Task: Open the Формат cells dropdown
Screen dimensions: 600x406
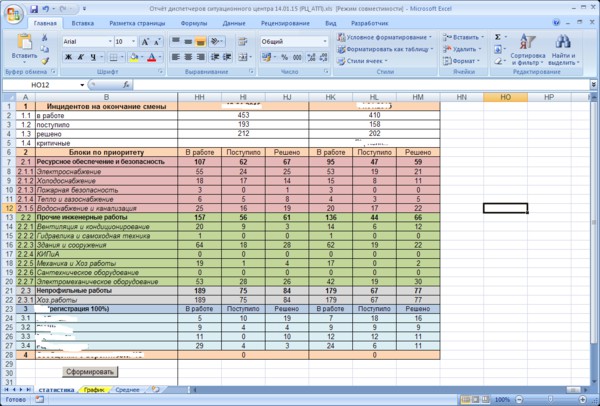Action: tap(461, 61)
